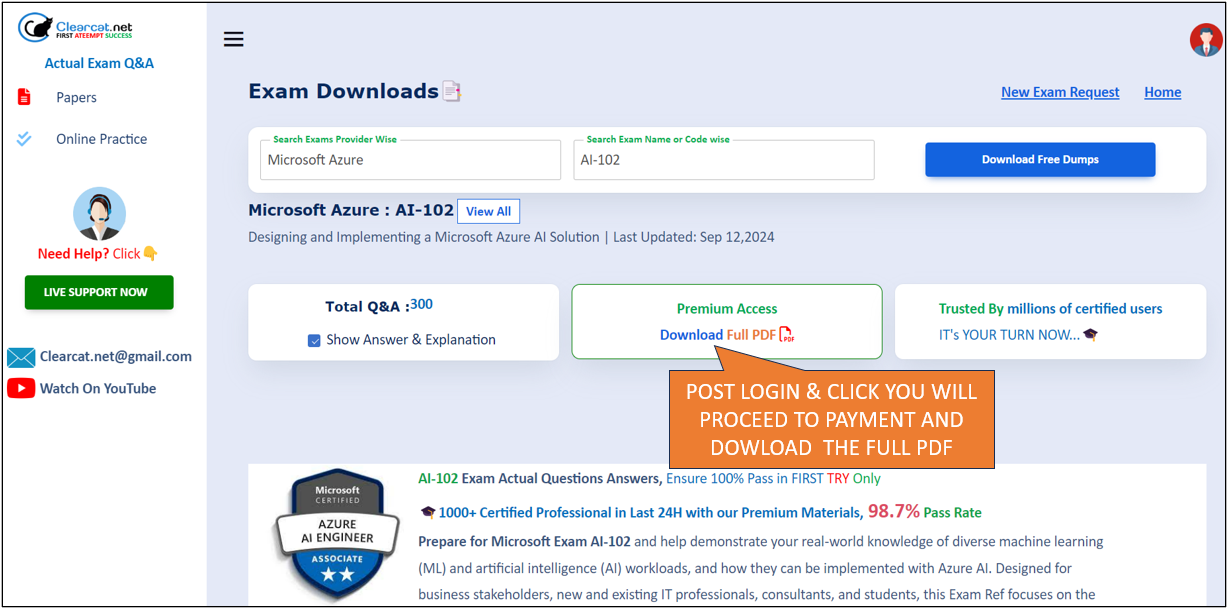Toggle Show Answer & Explanation checkbox
Image resolution: width=1228 pixels, height=610 pixels.
(314, 340)
